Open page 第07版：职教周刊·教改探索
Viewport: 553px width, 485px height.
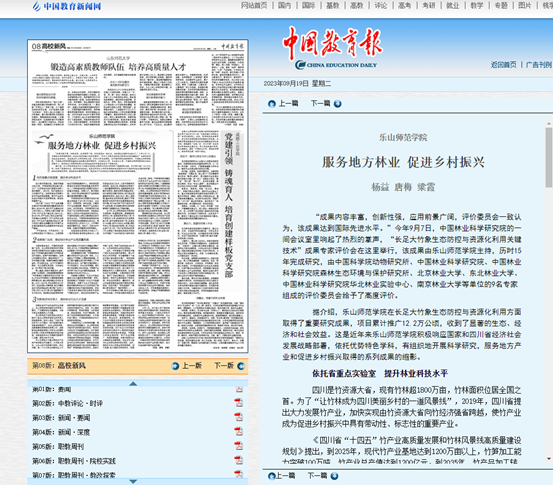tap(74, 475)
